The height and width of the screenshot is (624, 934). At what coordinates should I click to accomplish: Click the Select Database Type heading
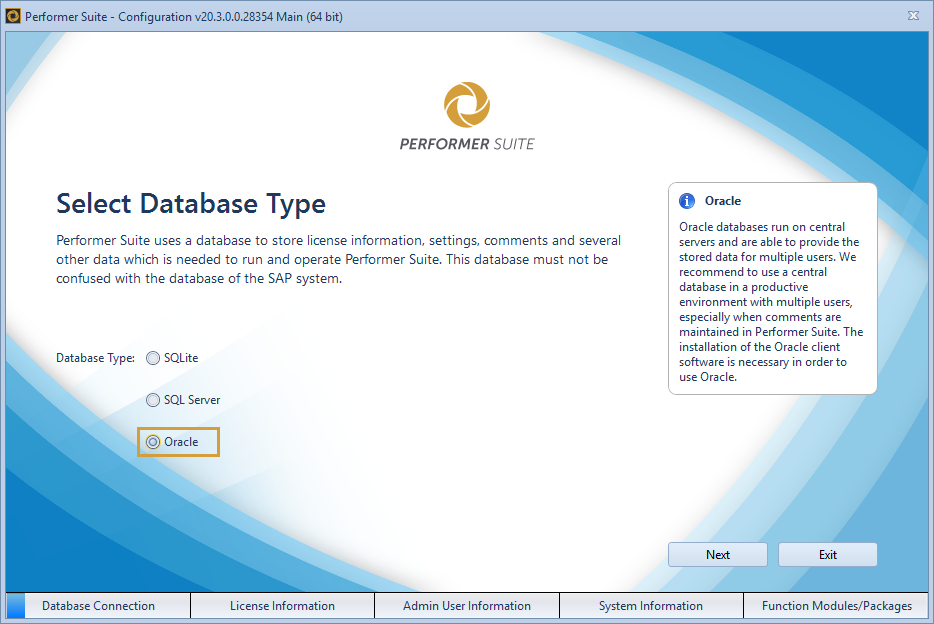pos(190,203)
